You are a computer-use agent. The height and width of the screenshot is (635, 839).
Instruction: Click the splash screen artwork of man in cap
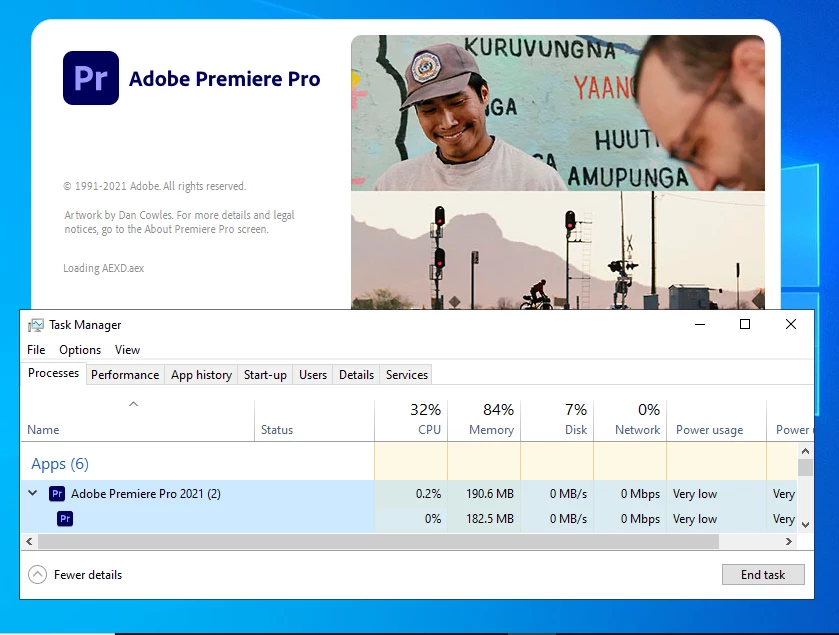(558, 113)
